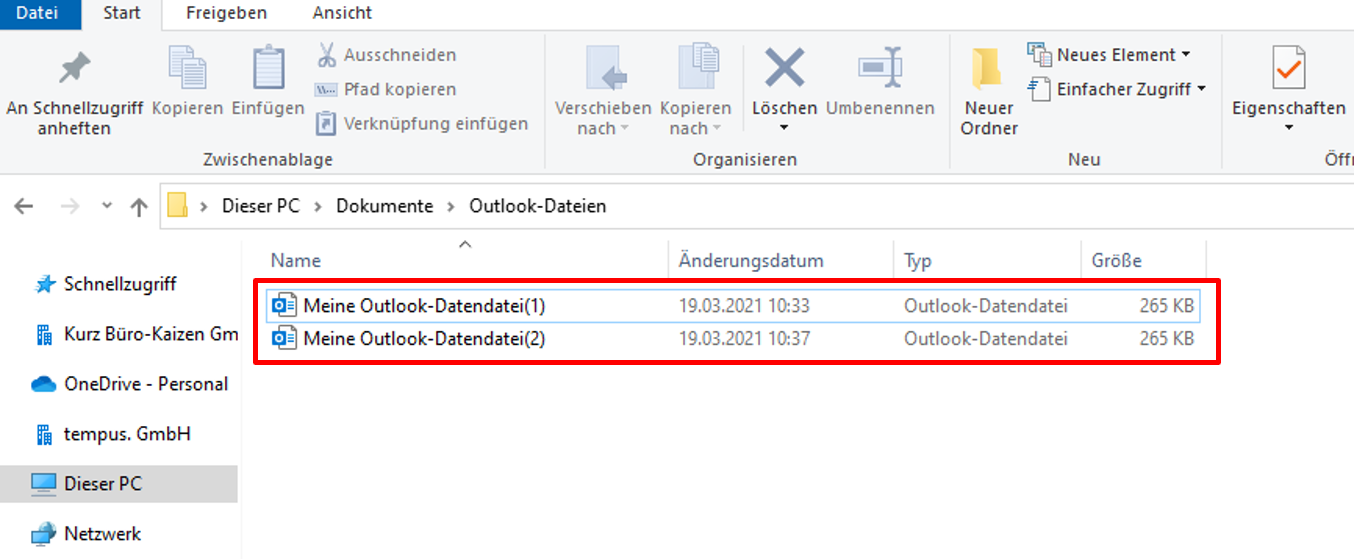Open the Einfacher Zugriff dropdown
The width and height of the screenshot is (1354, 559).
[1117, 89]
